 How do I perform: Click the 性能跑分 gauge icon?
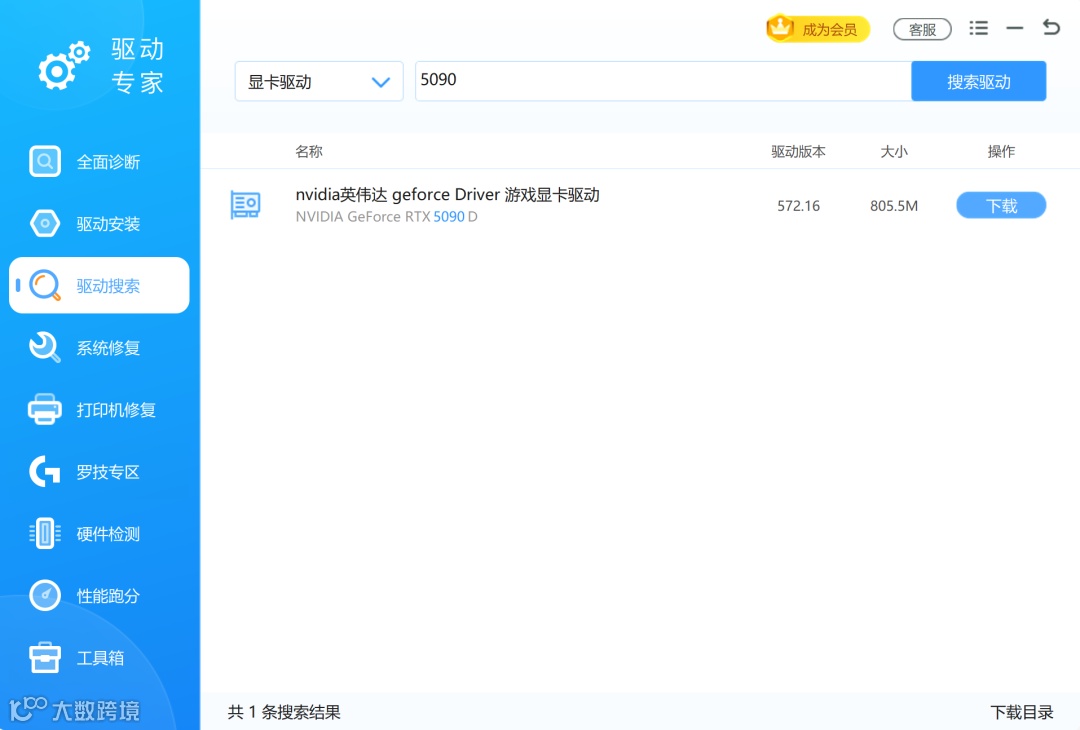[45, 595]
